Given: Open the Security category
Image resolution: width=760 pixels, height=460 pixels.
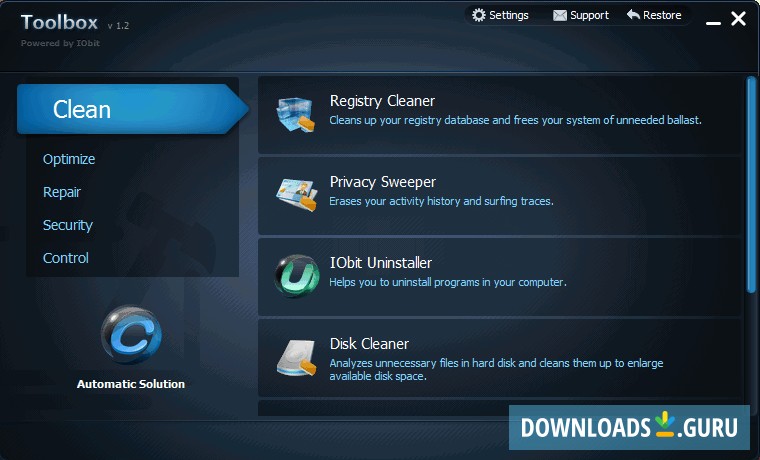Looking at the screenshot, I should click(67, 225).
